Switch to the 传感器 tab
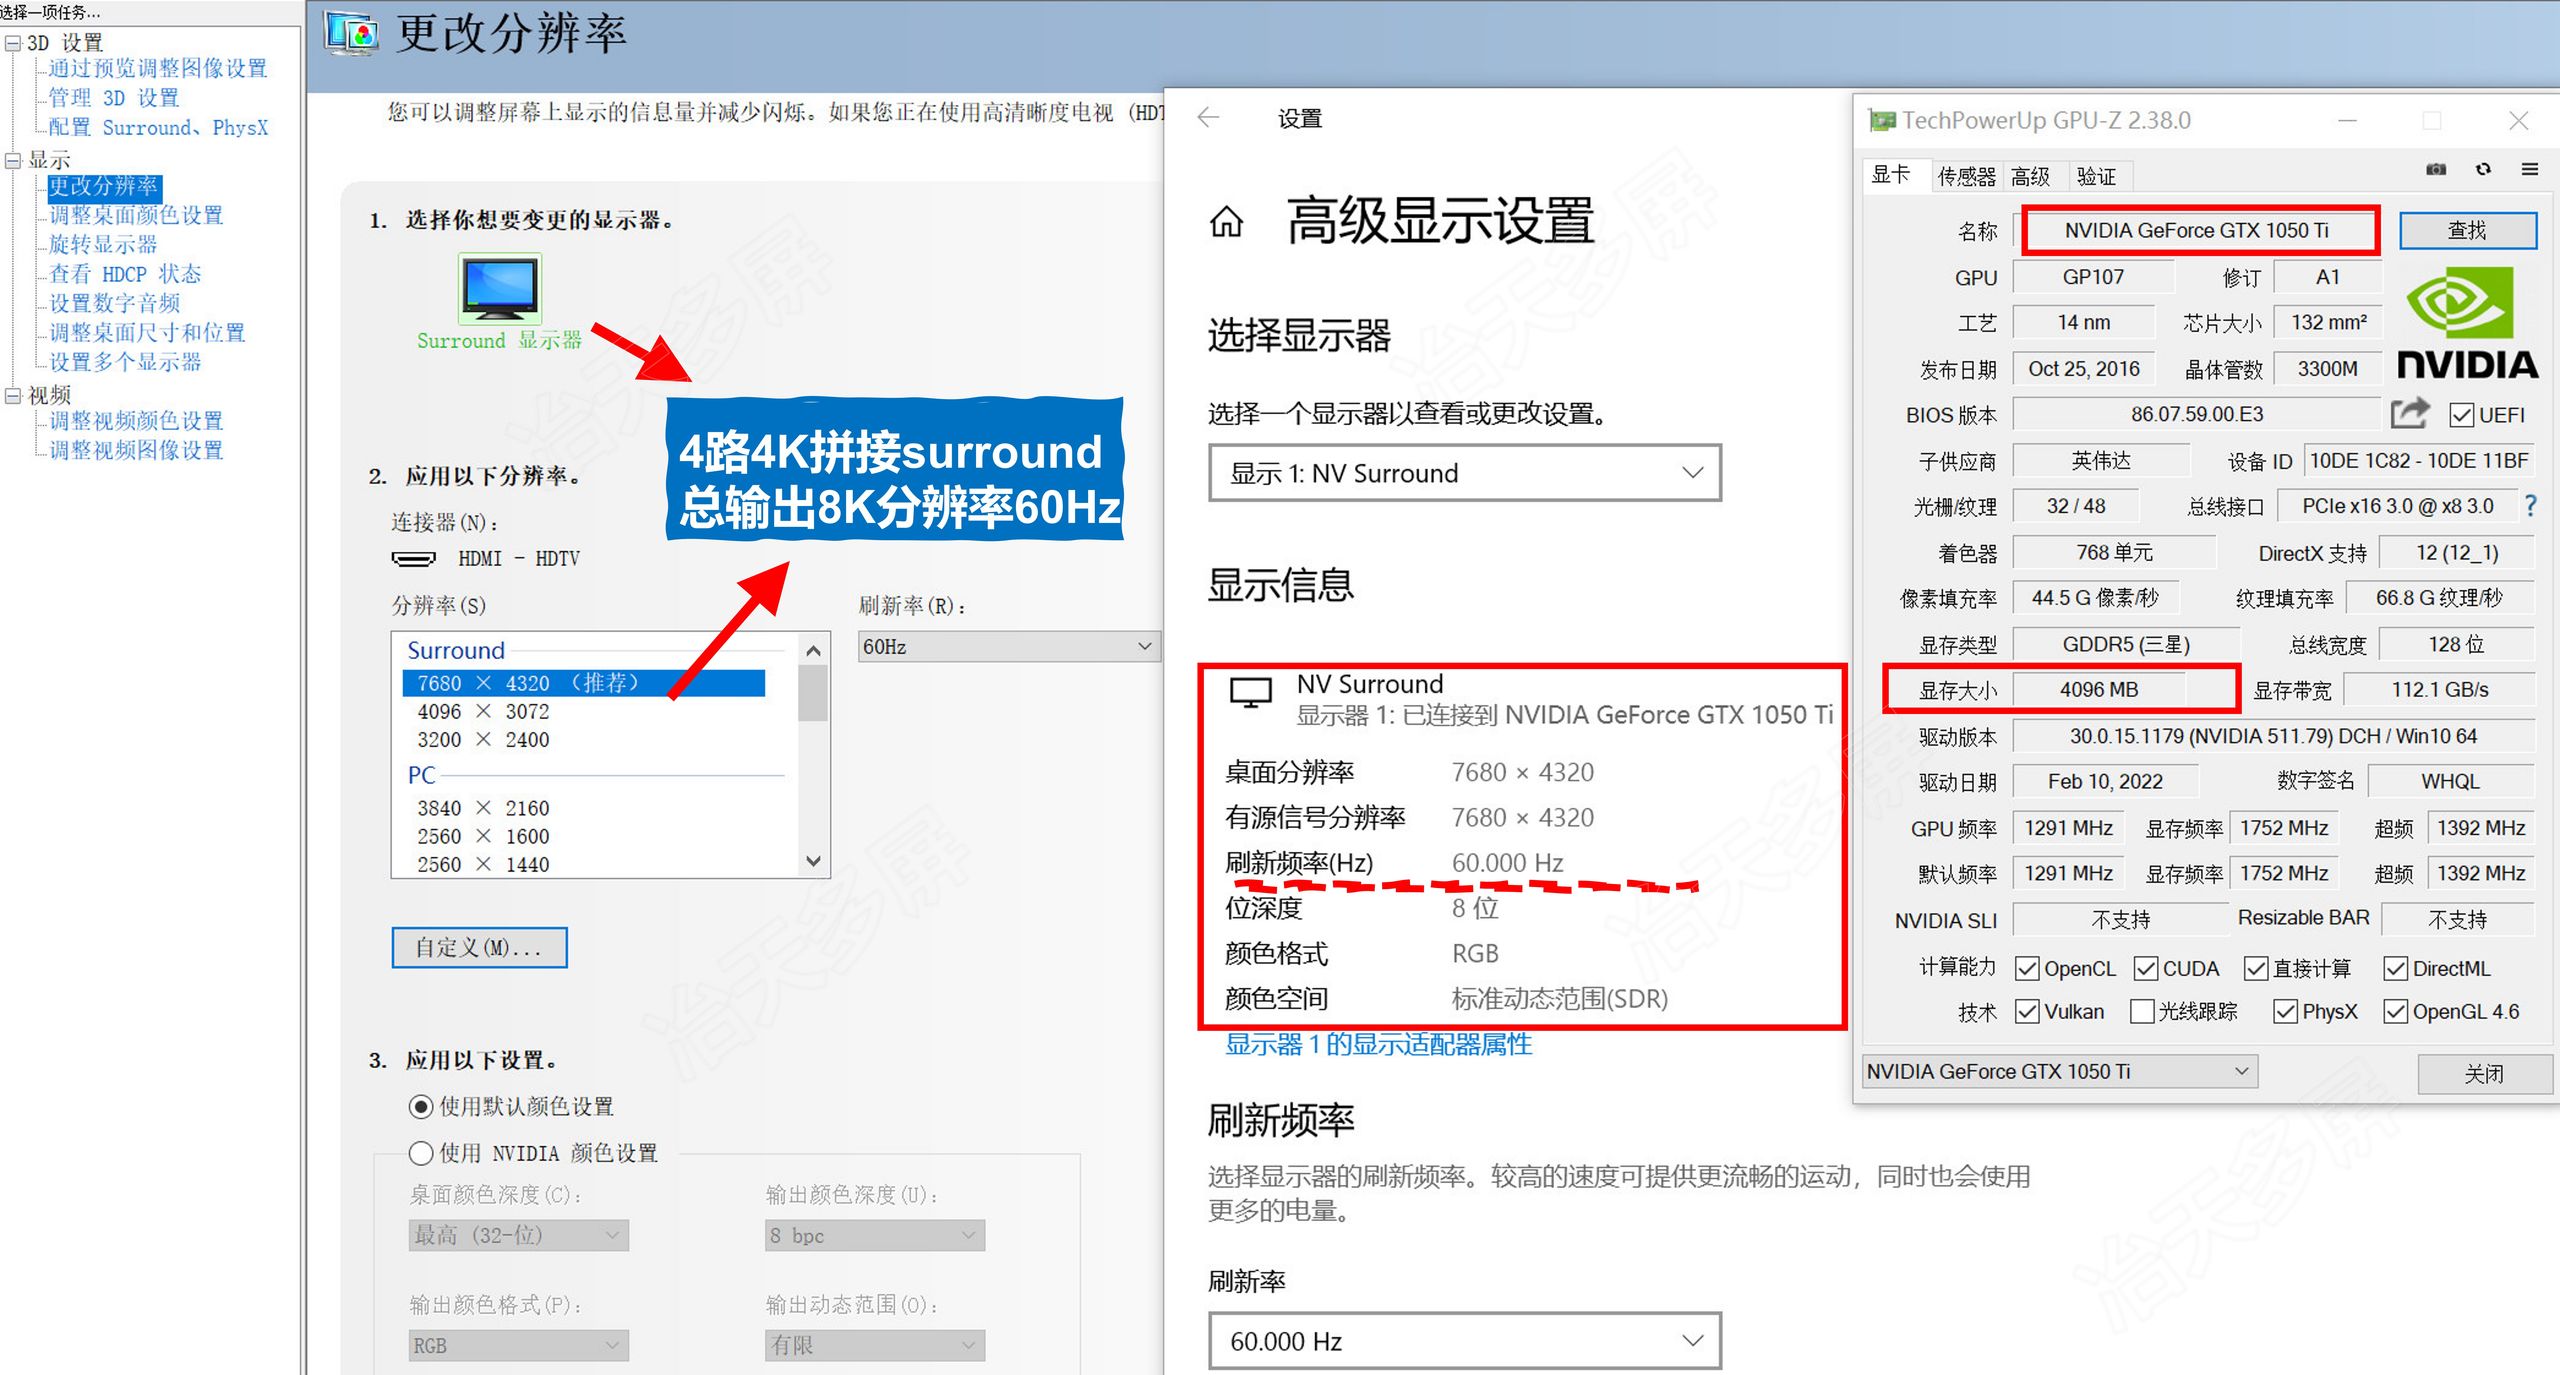The image size is (2560, 1375). point(1966,177)
